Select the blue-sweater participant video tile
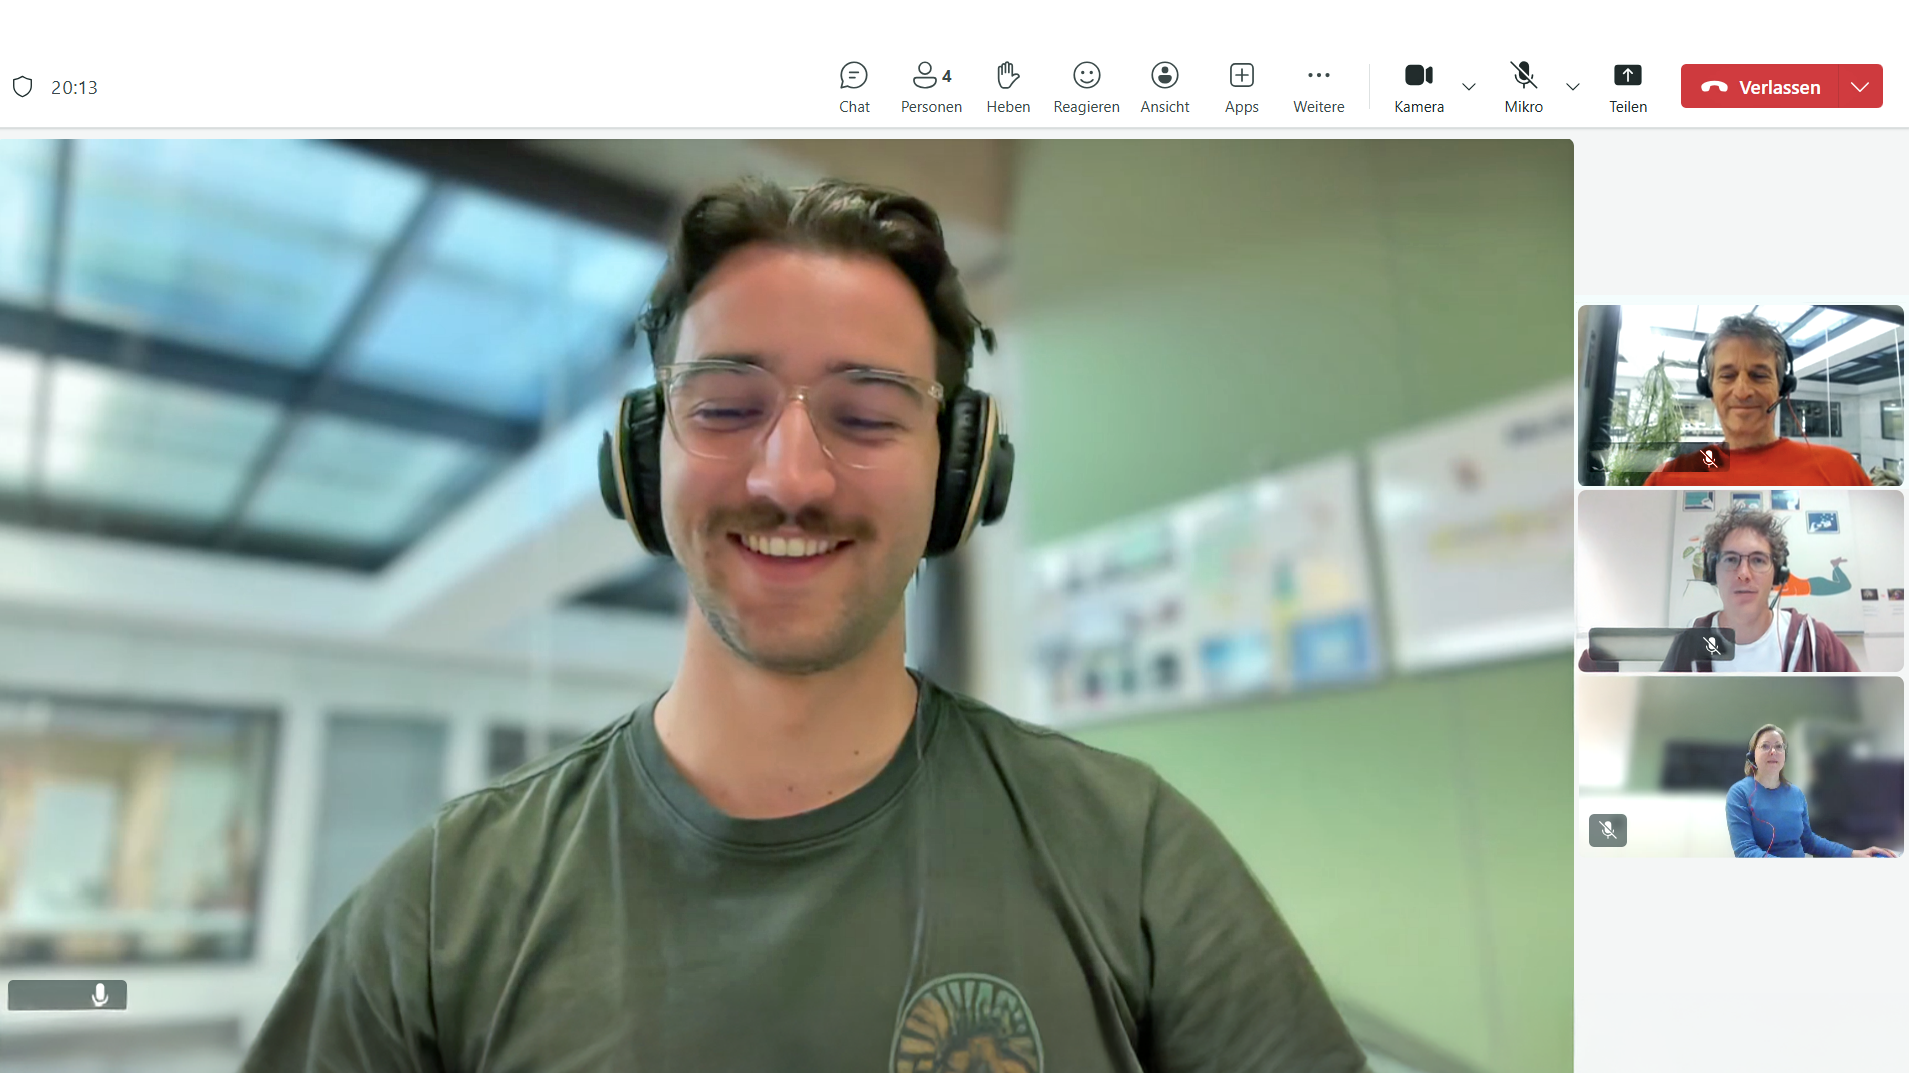This screenshot has height=1073, width=1909. pyautogui.click(x=1740, y=766)
